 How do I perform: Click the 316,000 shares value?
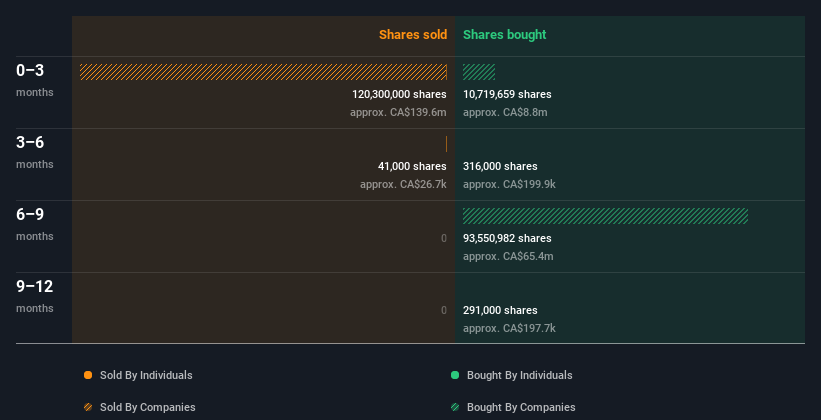500,166
